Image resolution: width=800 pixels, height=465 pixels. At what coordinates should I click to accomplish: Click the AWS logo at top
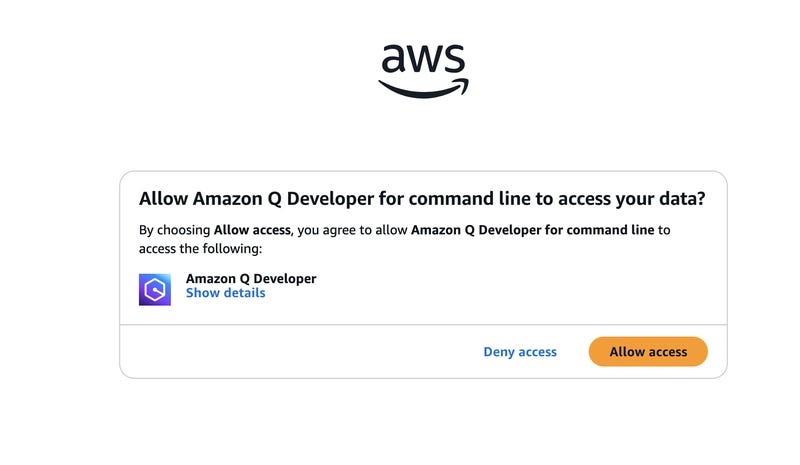423,71
